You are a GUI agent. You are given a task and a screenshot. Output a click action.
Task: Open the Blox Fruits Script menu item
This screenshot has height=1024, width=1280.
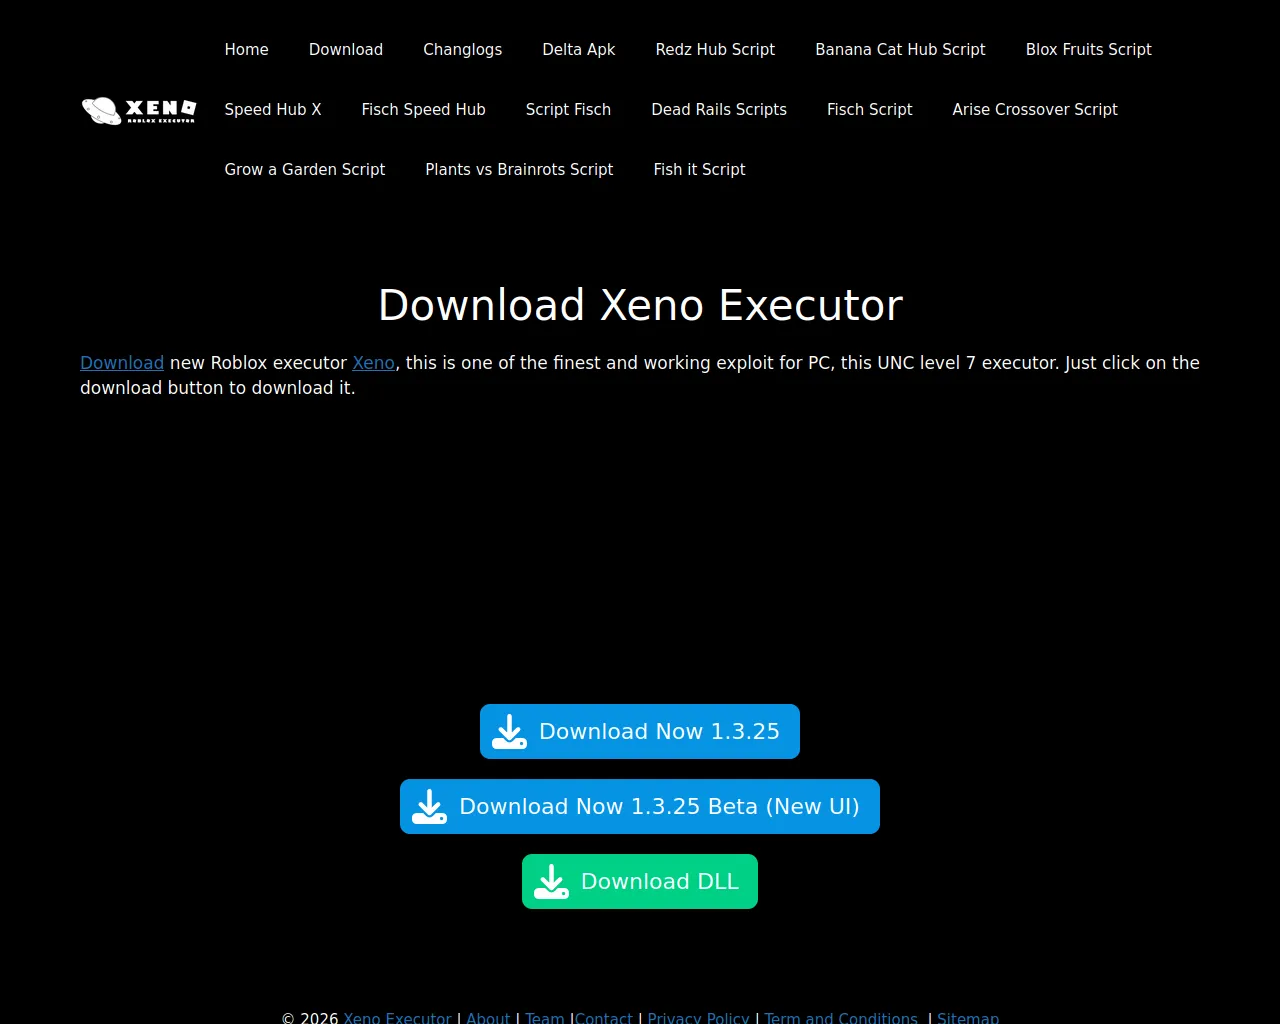pos(1089,50)
